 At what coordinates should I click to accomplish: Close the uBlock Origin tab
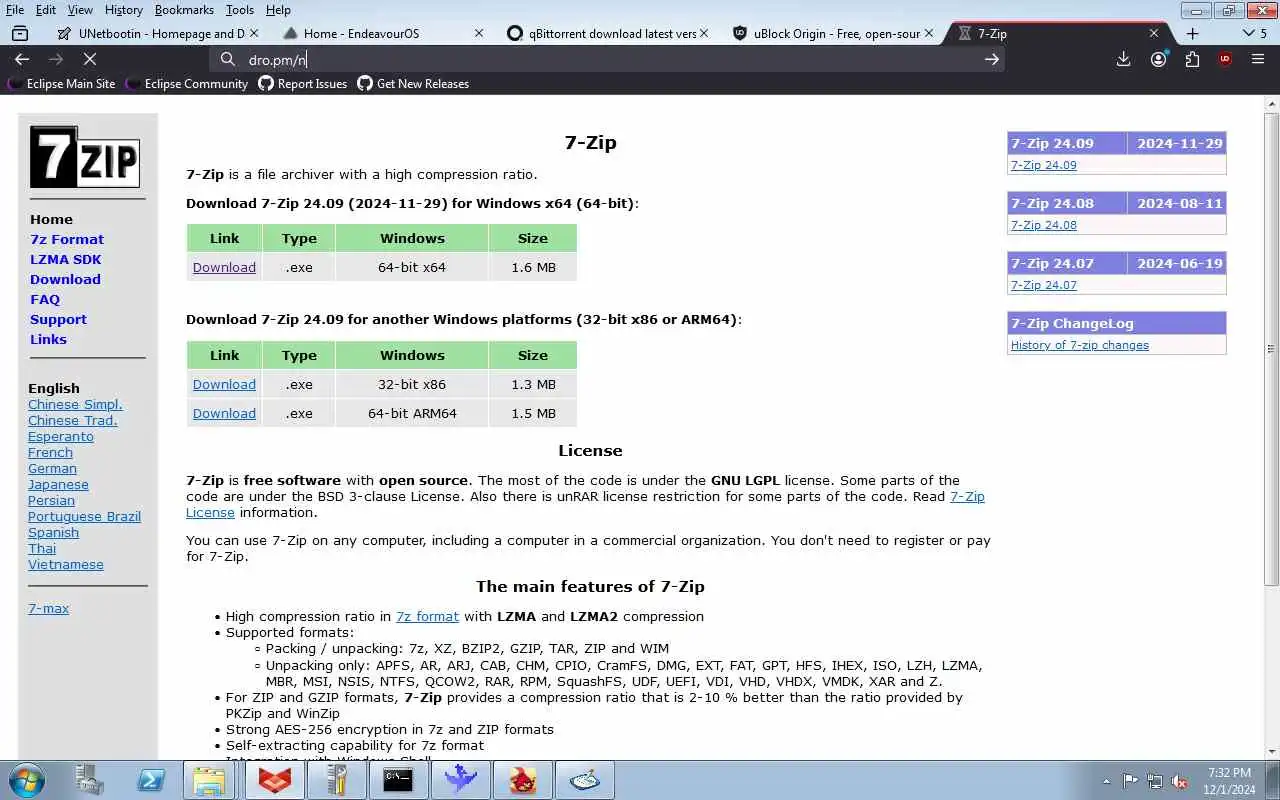pyautogui.click(x=929, y=33)
